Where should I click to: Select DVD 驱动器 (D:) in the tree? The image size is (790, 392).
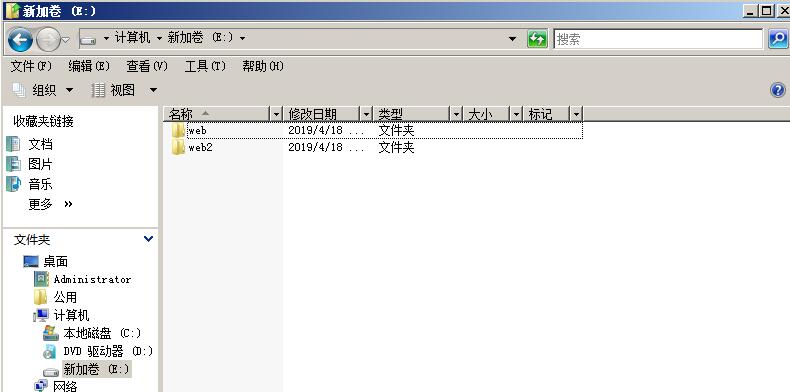pos(108,351)
